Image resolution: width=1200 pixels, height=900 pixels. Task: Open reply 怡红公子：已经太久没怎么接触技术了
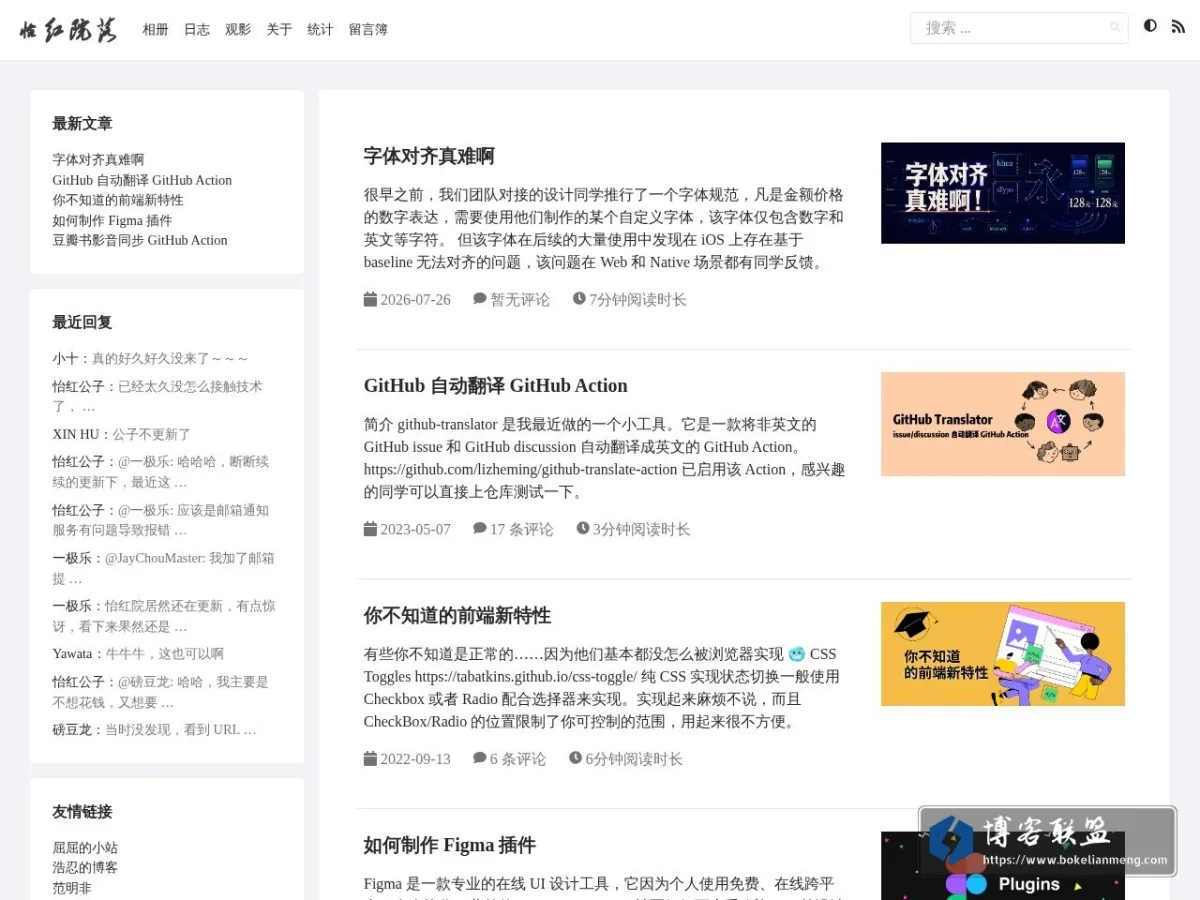[x=157, y=396]
